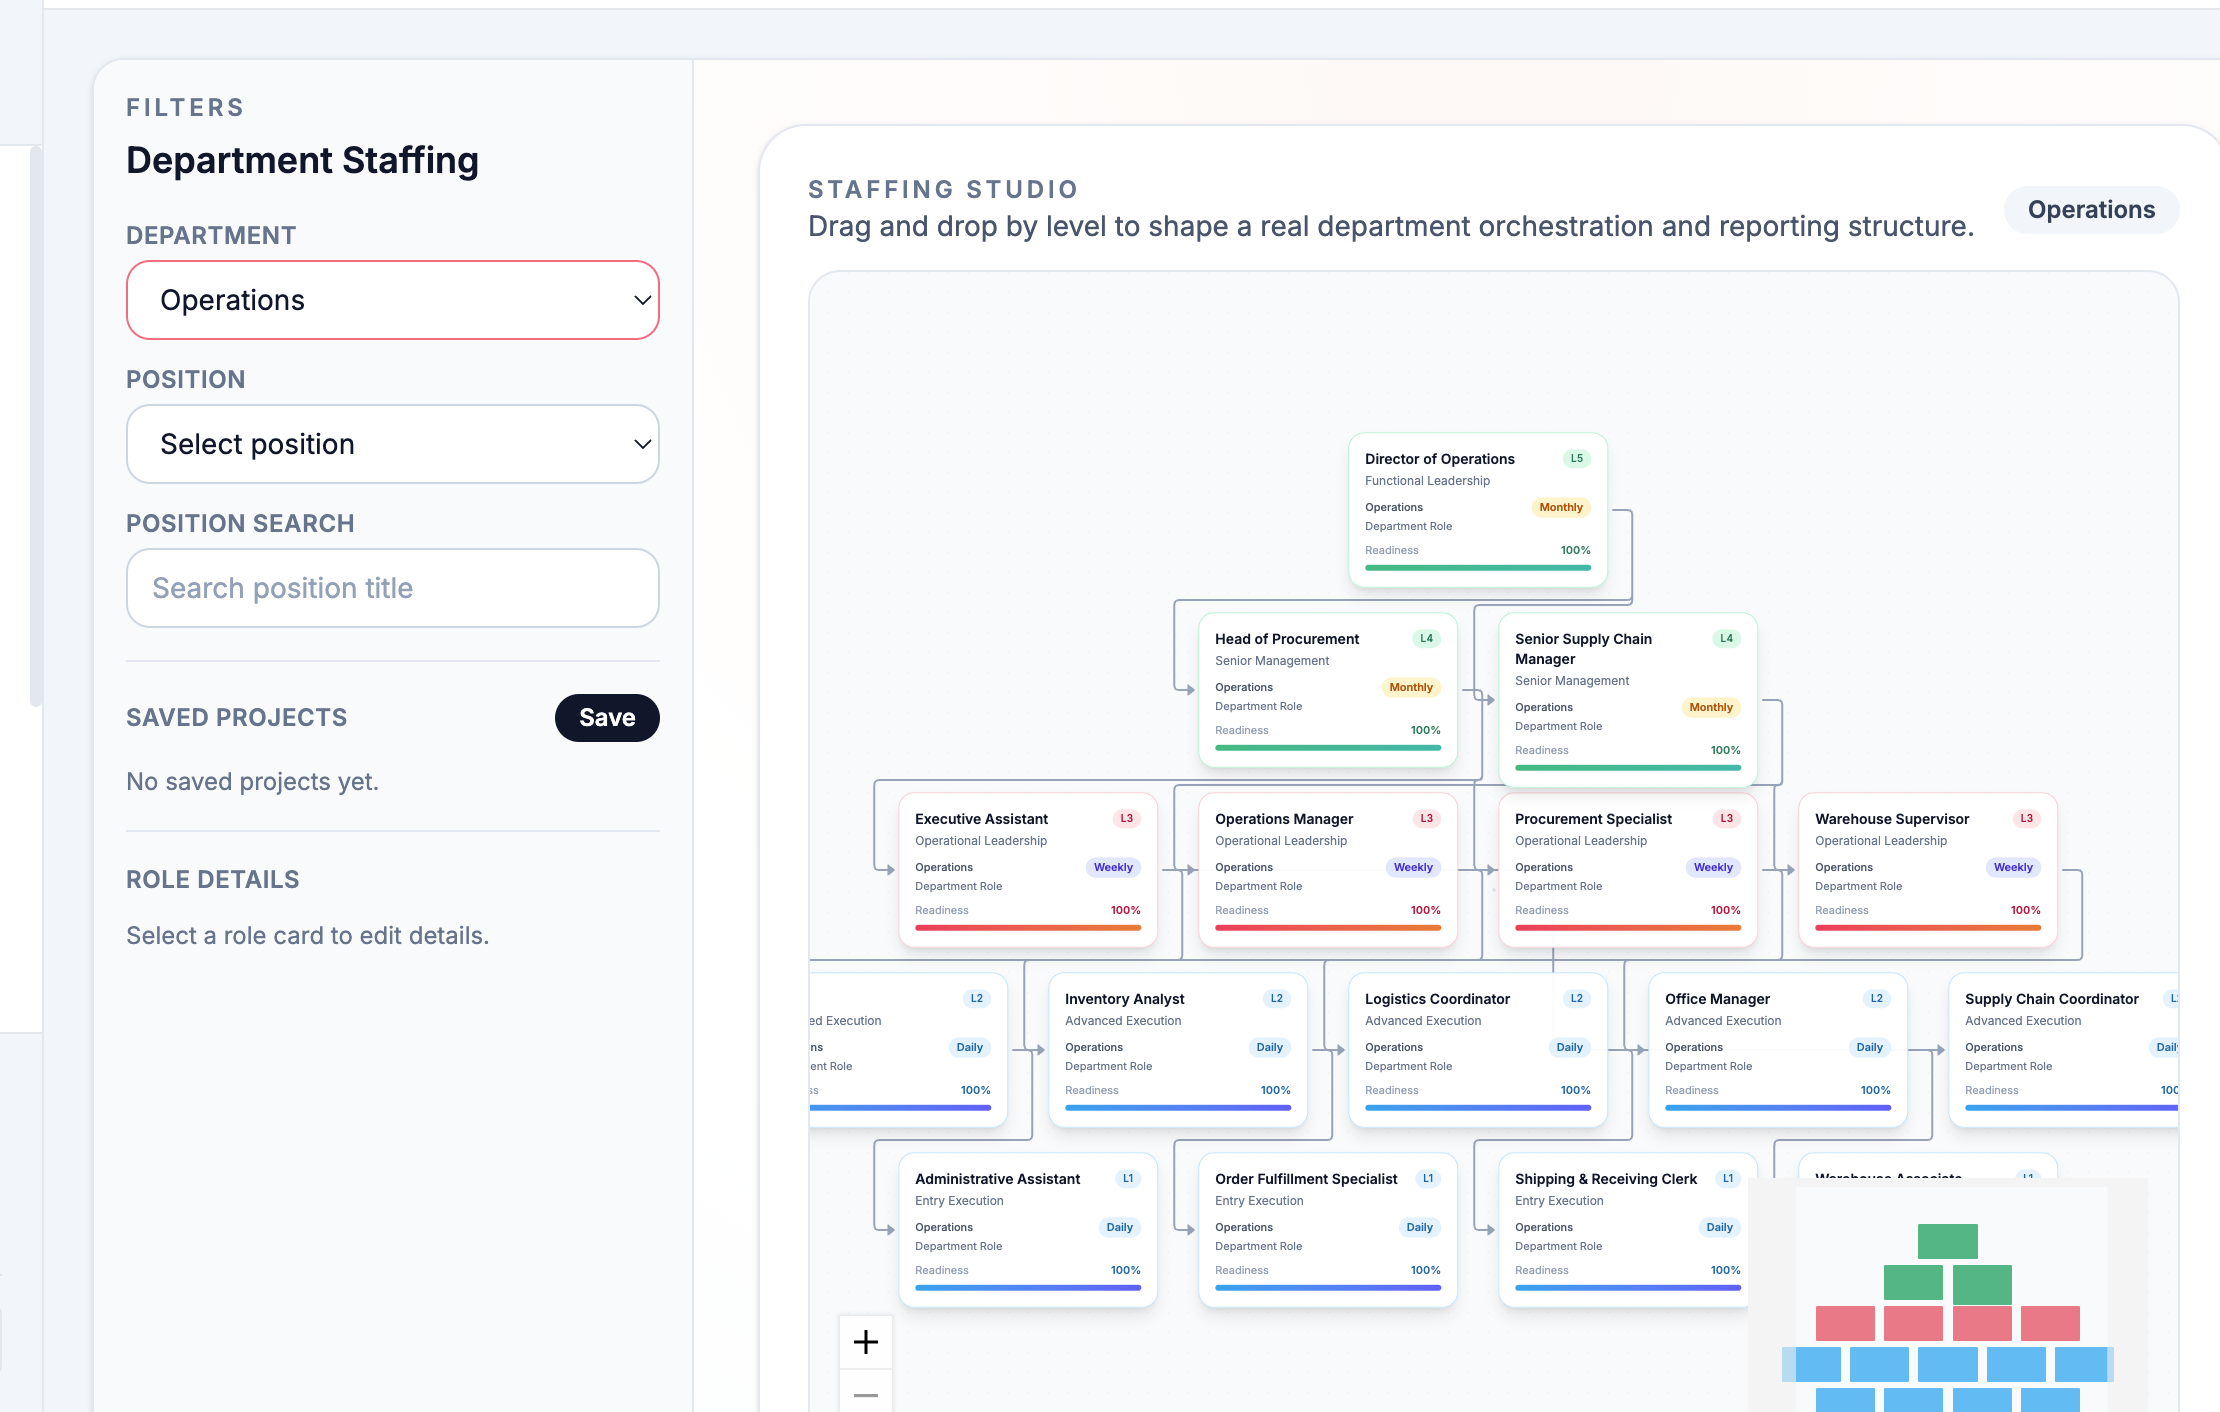Select the Operations chip beside Staffing Studio

tap(2091, 210)
